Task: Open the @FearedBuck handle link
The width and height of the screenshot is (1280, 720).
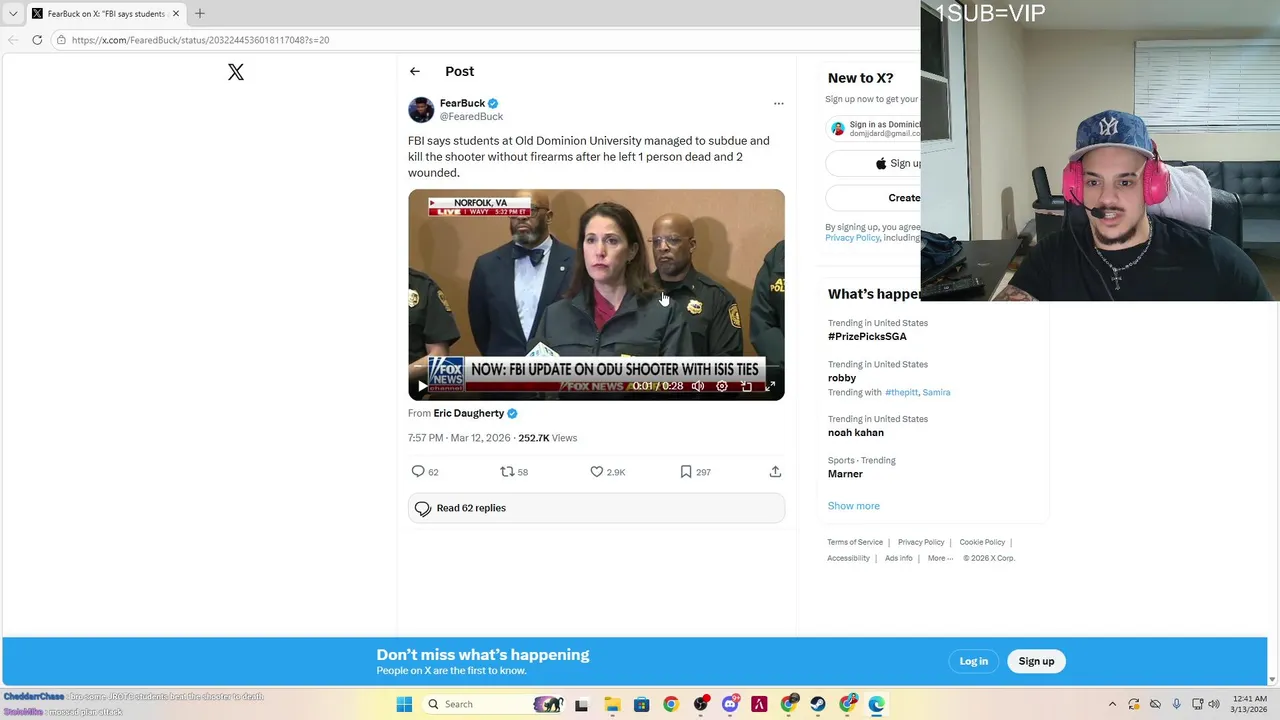Action: (x=471, y=117)
